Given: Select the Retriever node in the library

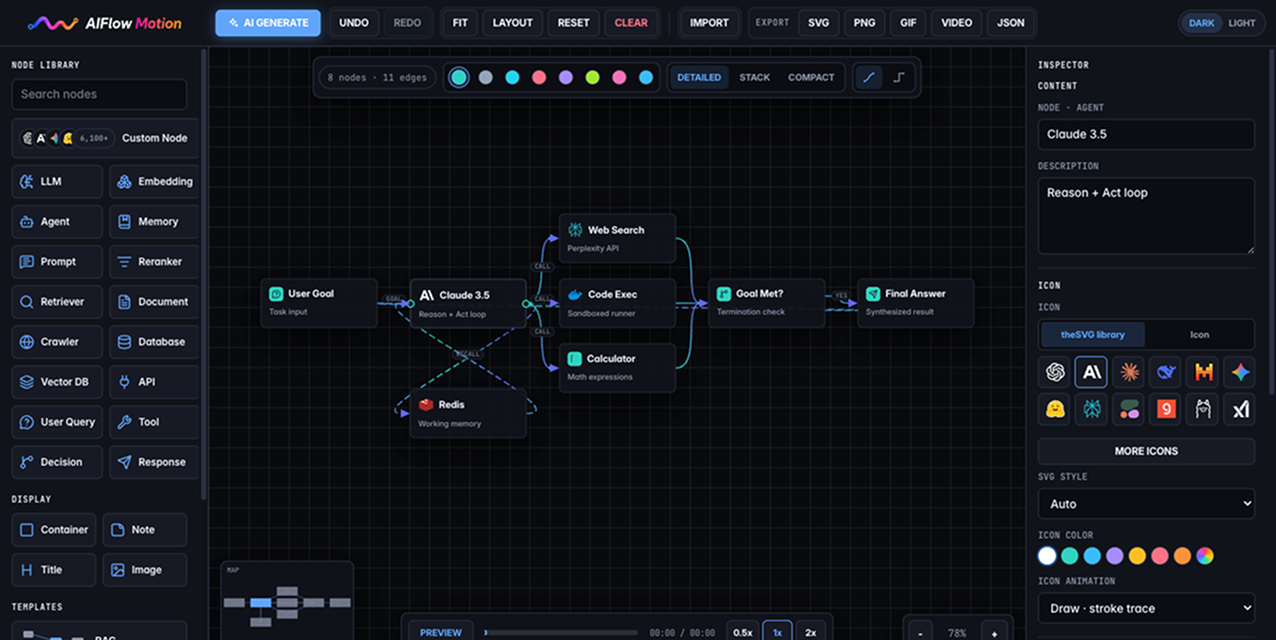Looking at the screenshot, I should click(x=57, y=302).
